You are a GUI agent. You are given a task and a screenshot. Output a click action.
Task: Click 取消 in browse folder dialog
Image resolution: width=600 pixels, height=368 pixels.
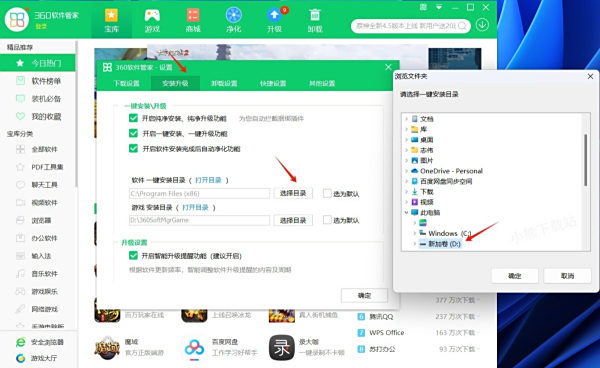[567, 276]
